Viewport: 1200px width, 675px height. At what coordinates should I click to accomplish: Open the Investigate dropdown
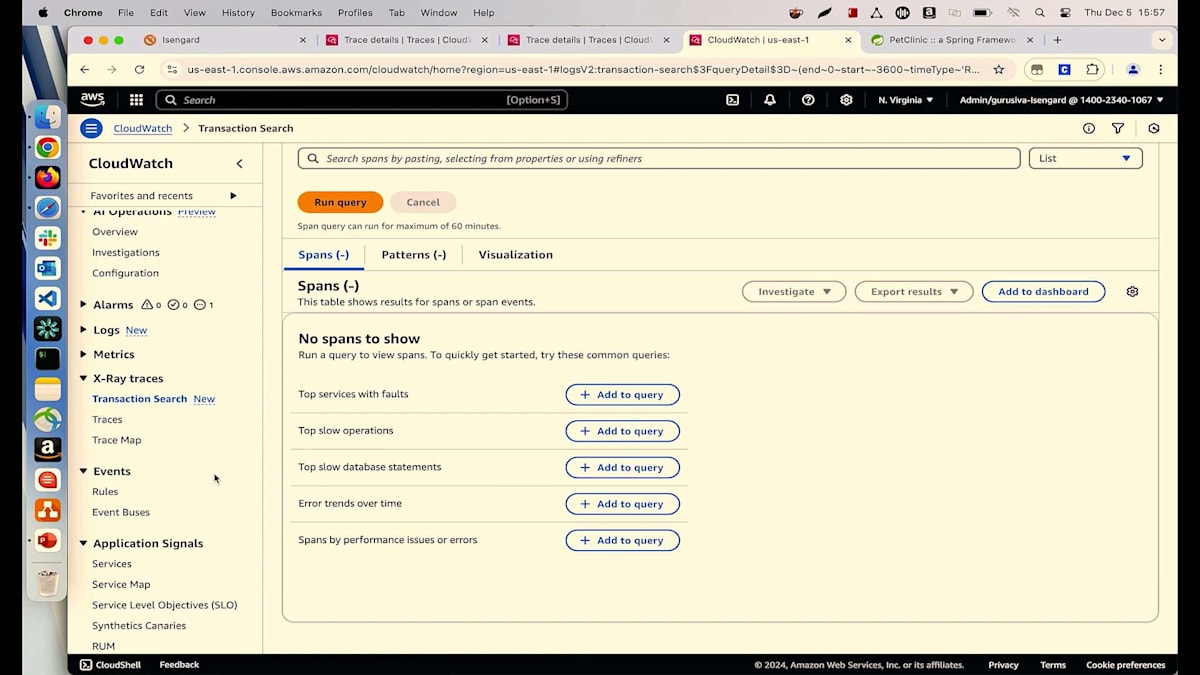pos(794,291)
